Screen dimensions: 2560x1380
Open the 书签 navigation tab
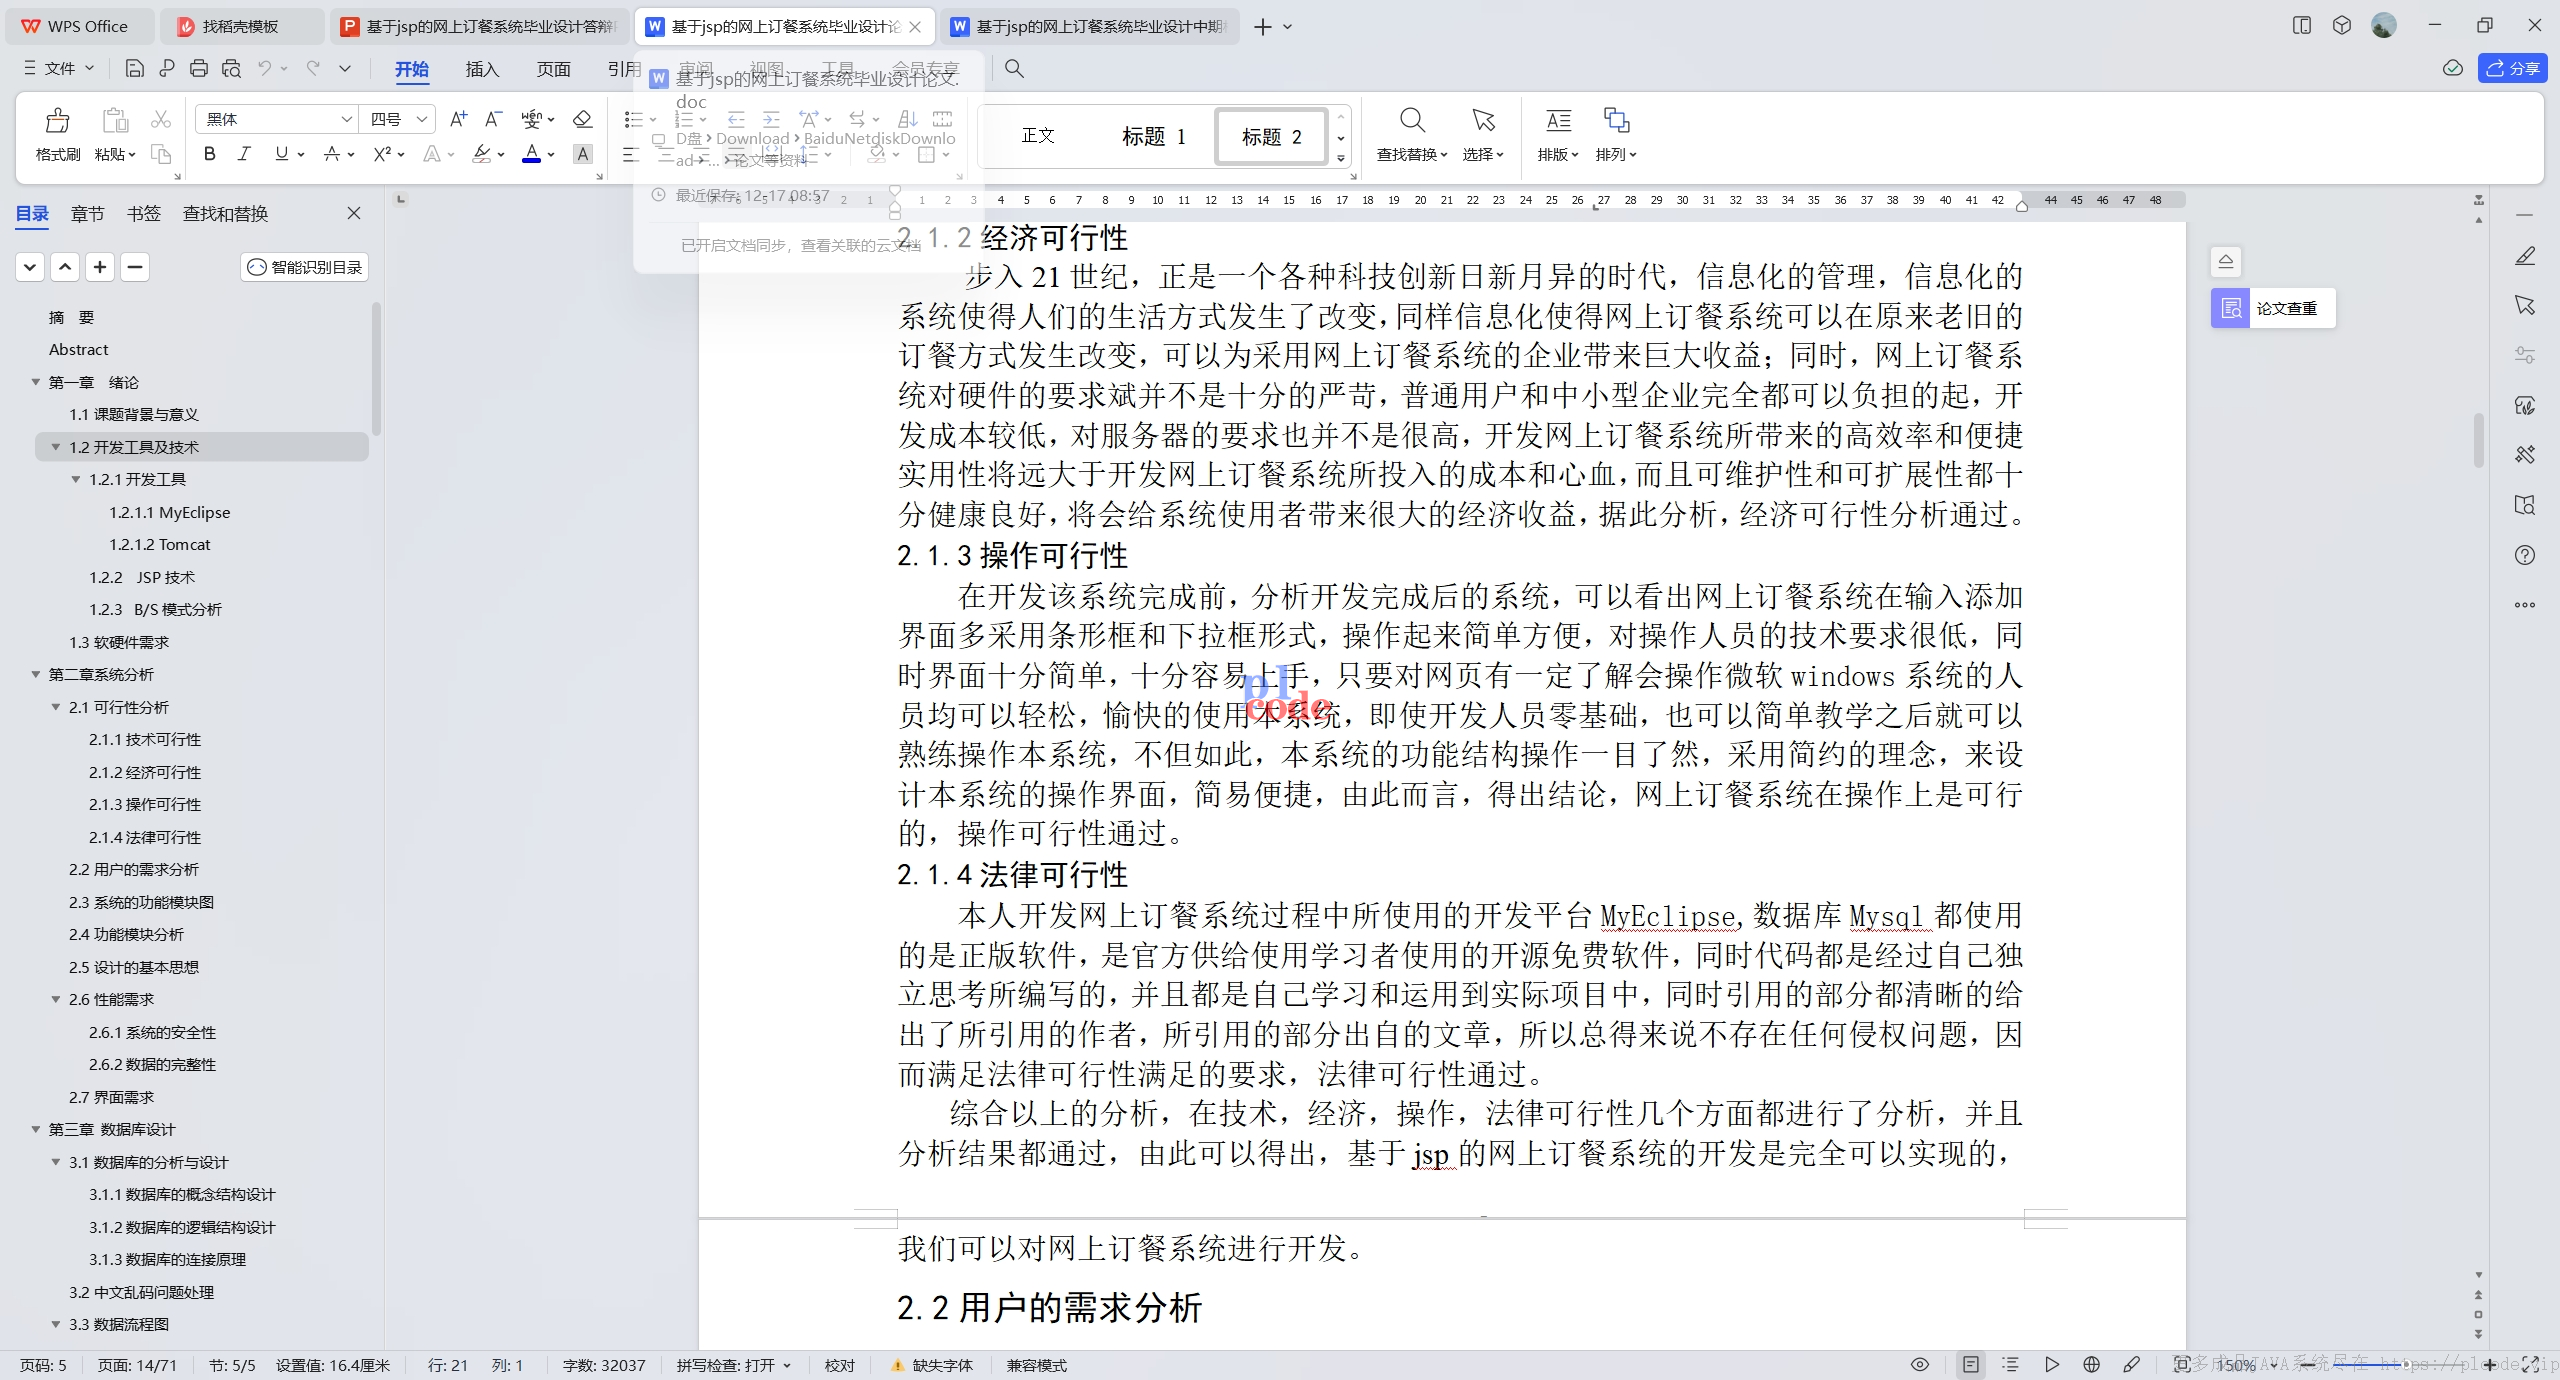click(x=143, y=213)
